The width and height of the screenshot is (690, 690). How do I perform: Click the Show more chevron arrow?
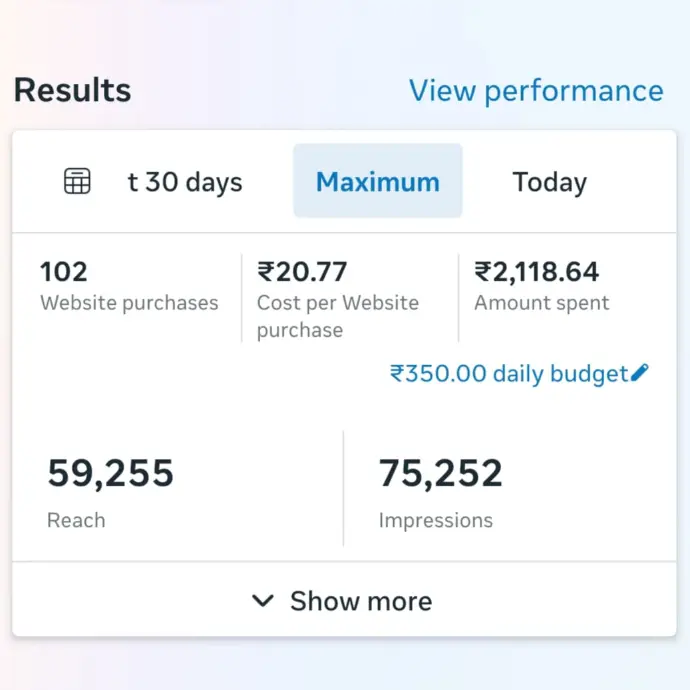tap(263, 601)
